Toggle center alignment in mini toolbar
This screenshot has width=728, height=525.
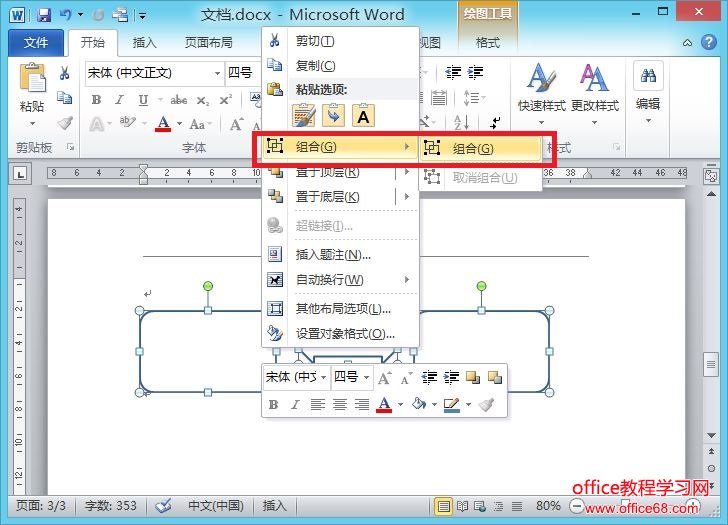(x=340, y=404)
